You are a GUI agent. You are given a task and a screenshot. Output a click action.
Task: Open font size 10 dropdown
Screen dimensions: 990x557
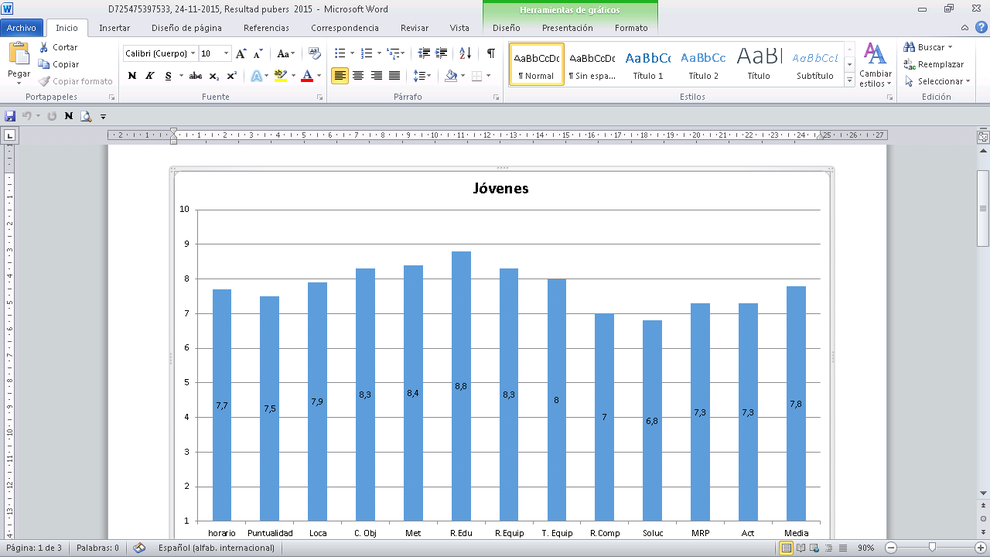click(x=226, y=54)
